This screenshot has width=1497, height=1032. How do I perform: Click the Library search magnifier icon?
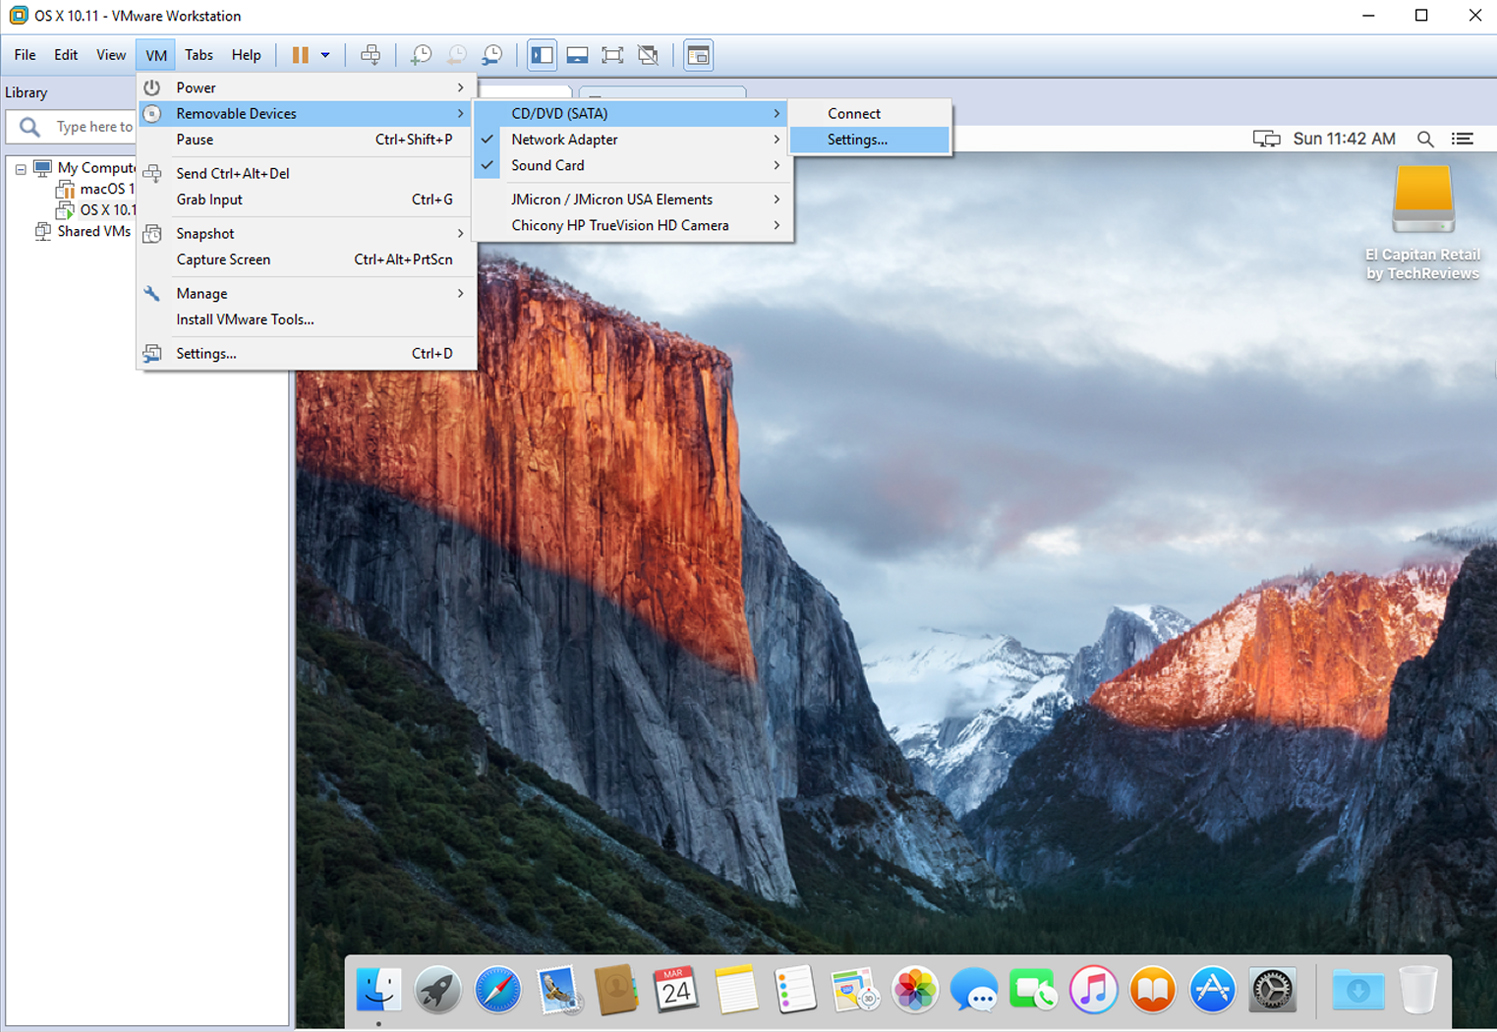[30, 127]
